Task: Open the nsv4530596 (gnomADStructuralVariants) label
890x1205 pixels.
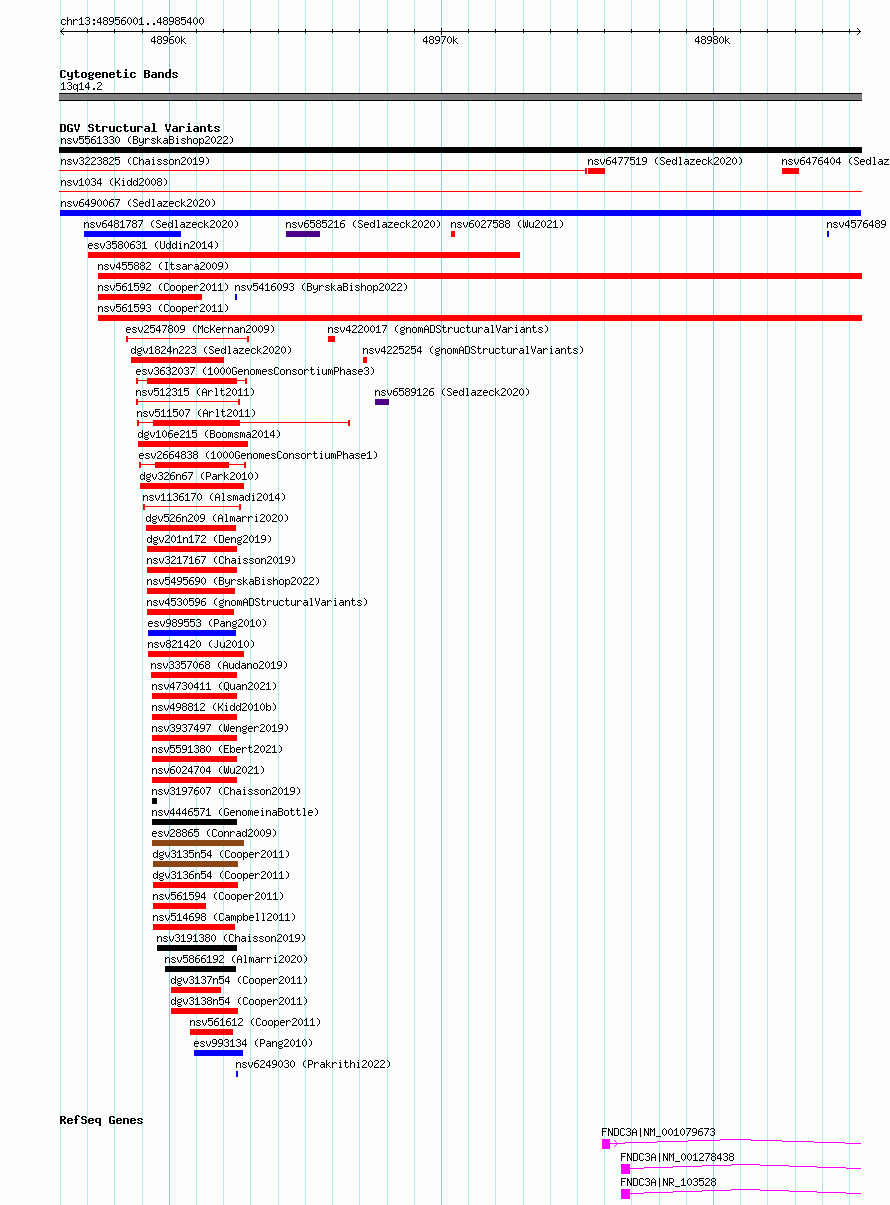Action: (x=257, y=602)
